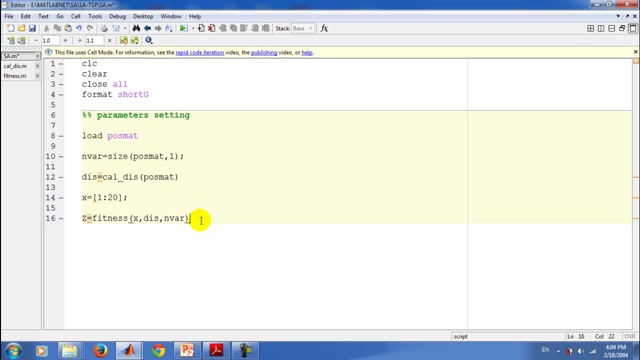
Task: Toggle breakpoint dash on line 16
Action: pyautogui.click(x=61, y=218)
